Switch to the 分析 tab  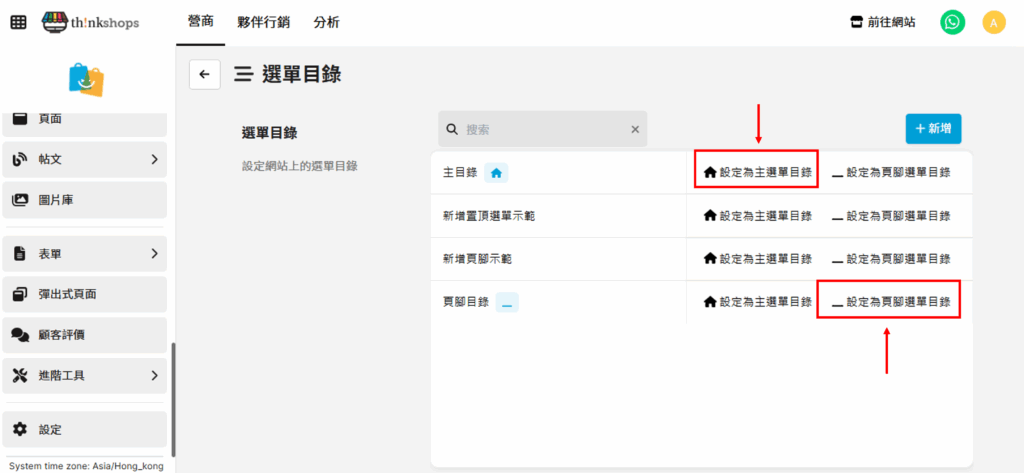[x=326, y=22]
